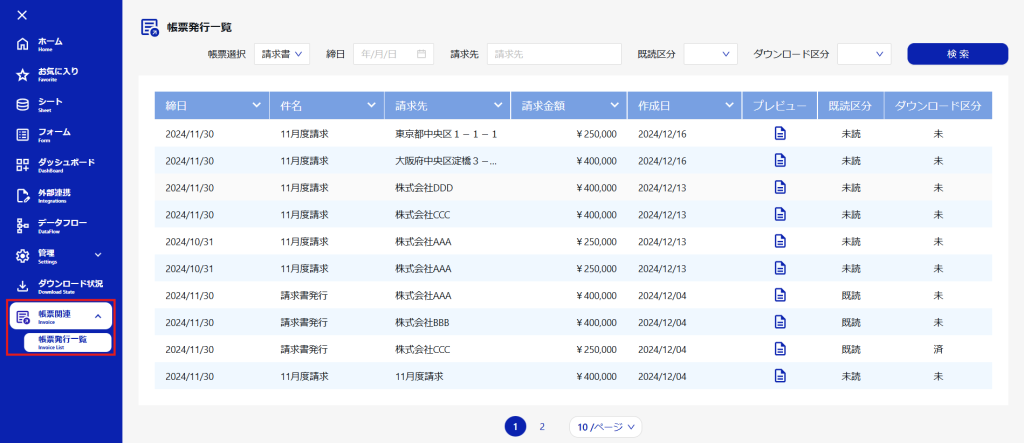1024x443 pixels.
Task: Open the ダウンロード区分 filter dropdown
Action: (863, 54)
